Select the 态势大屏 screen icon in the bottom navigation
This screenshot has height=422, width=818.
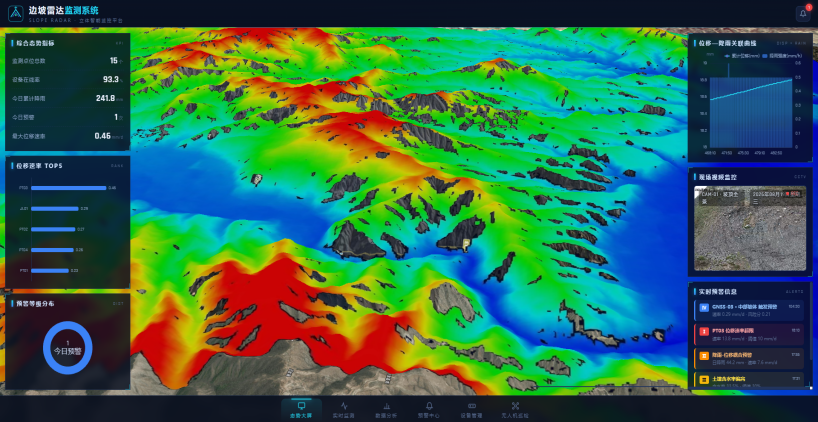click(301, 405)
